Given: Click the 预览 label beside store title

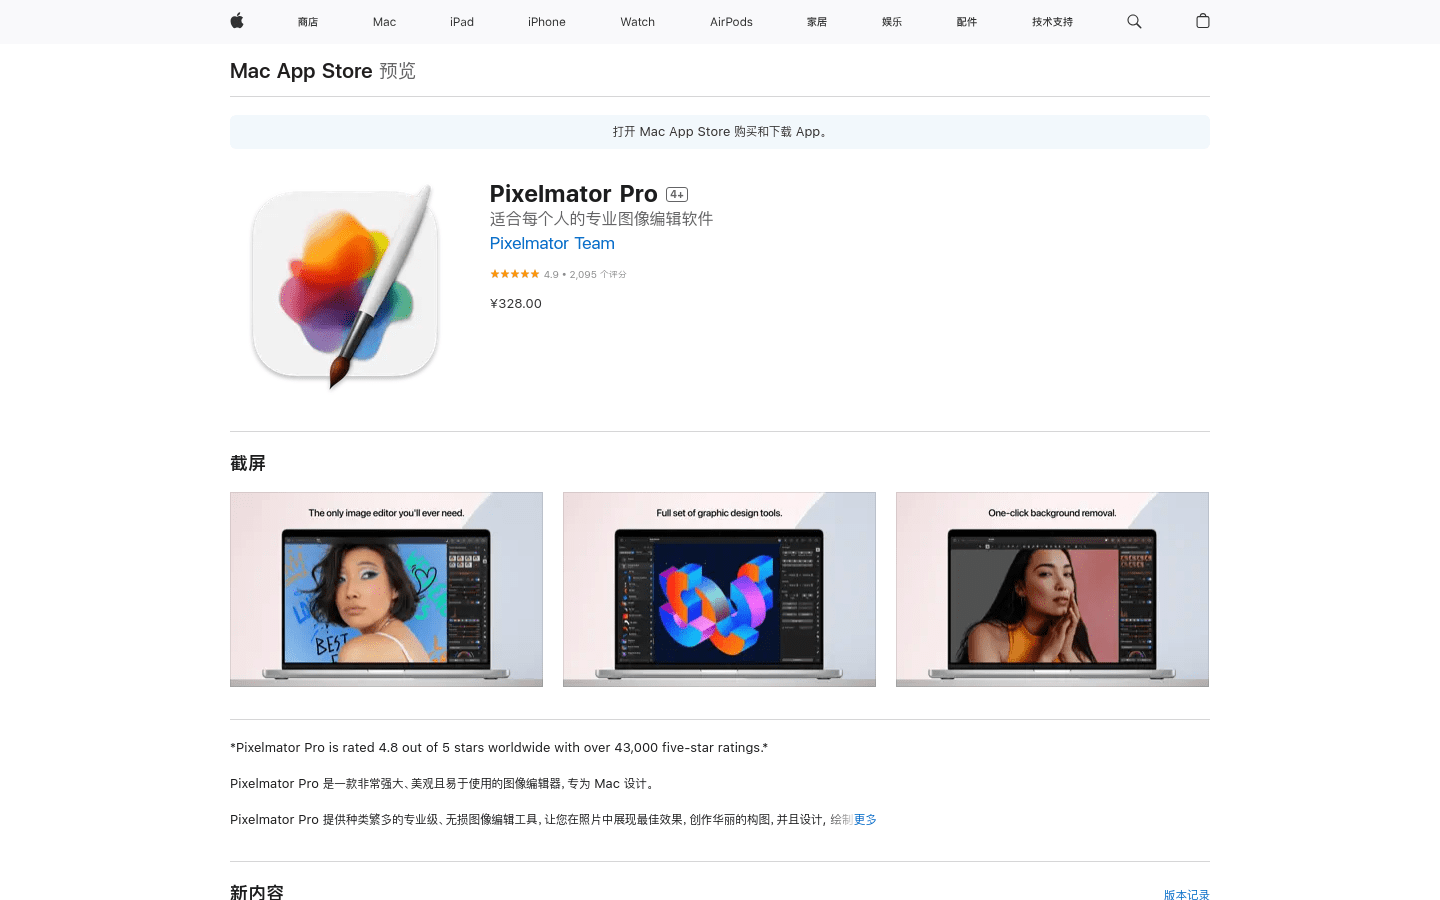Looking at the screenshot, I should click(397, 71).
